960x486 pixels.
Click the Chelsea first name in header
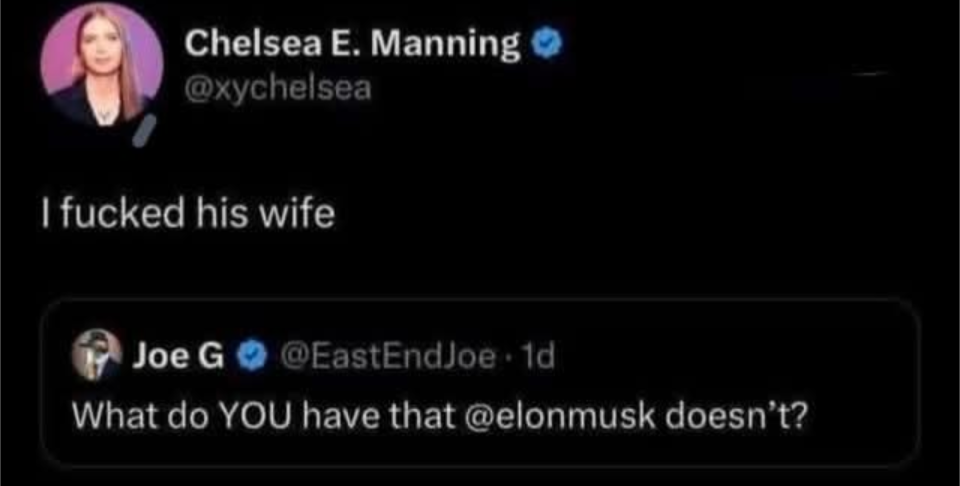click(x=240, y=45)
